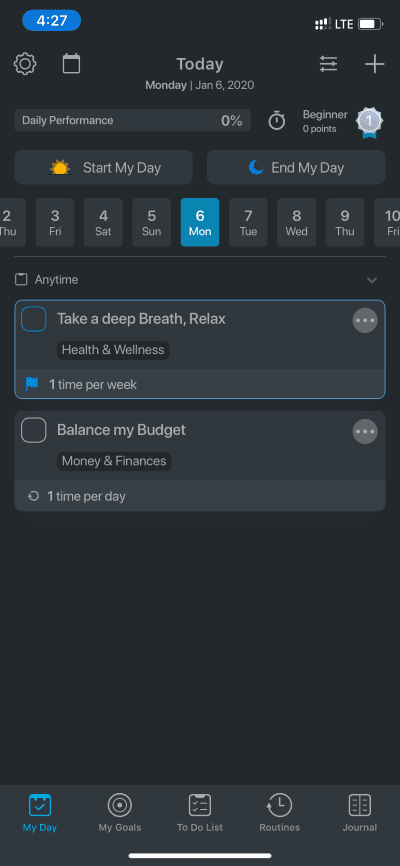400x866 pixels.
Task: Open options for Balance my Budget task
Action: pos(365,431)
